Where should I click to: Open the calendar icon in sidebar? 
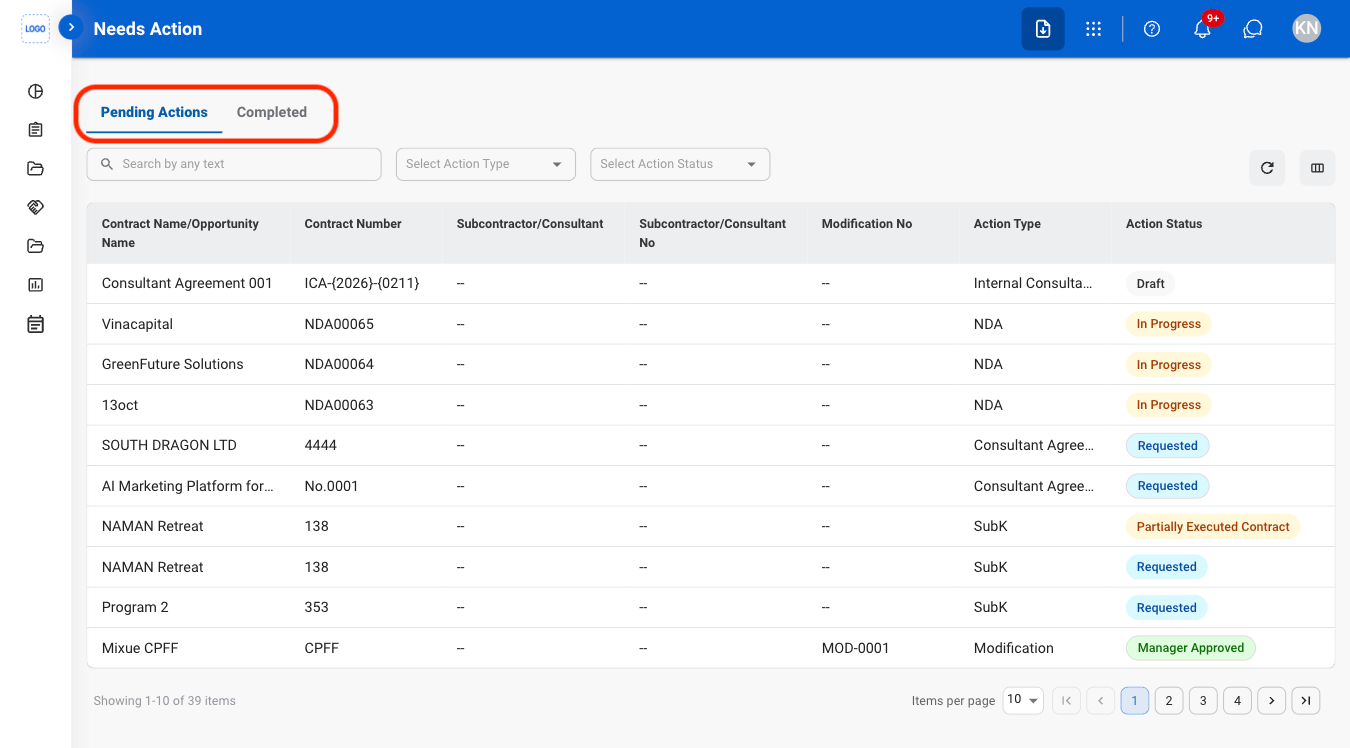36,324
